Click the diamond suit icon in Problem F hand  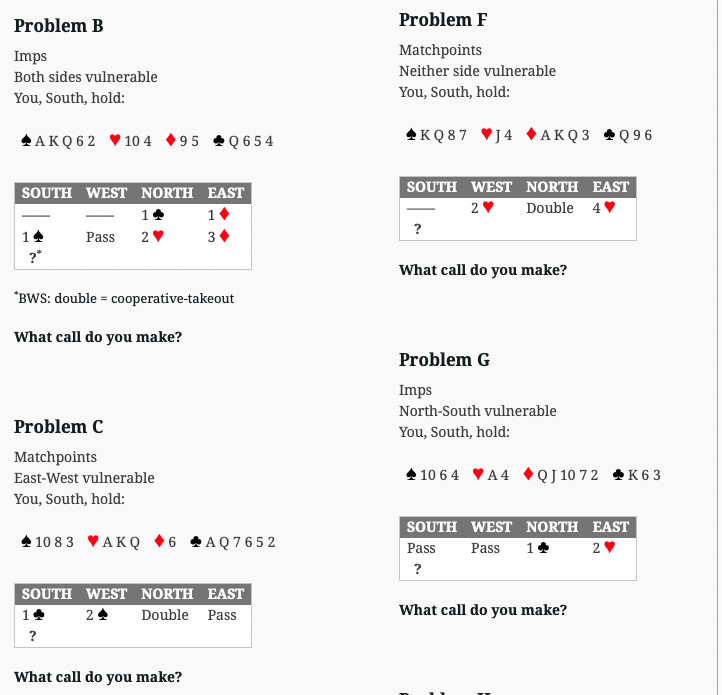point(531,134)
